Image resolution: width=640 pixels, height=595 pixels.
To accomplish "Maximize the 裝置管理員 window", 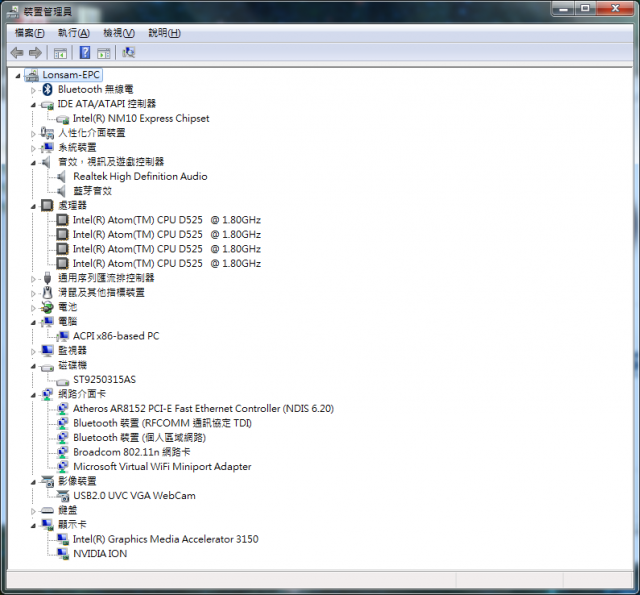I will point(585,9).
